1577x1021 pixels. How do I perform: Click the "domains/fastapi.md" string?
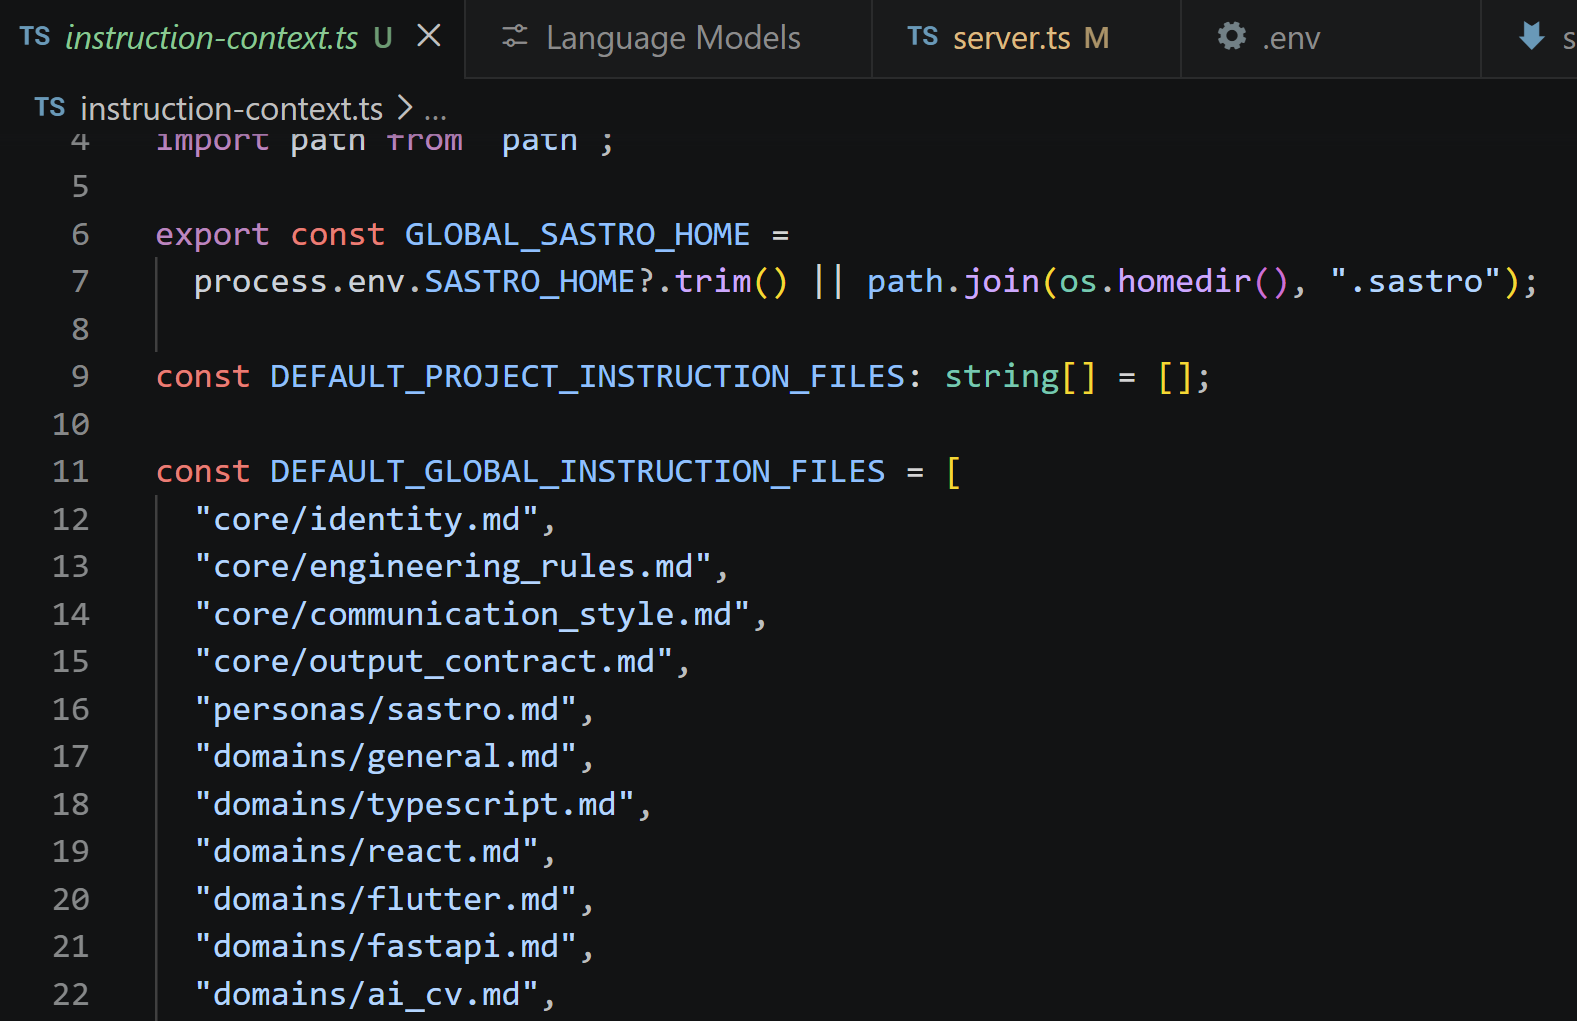pyautogui.click(x=386, y=947)
